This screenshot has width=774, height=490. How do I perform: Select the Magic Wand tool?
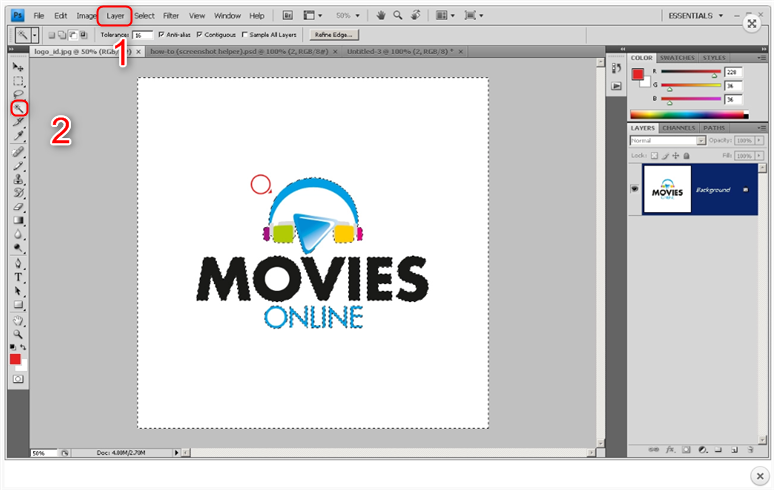pos(18,108)
